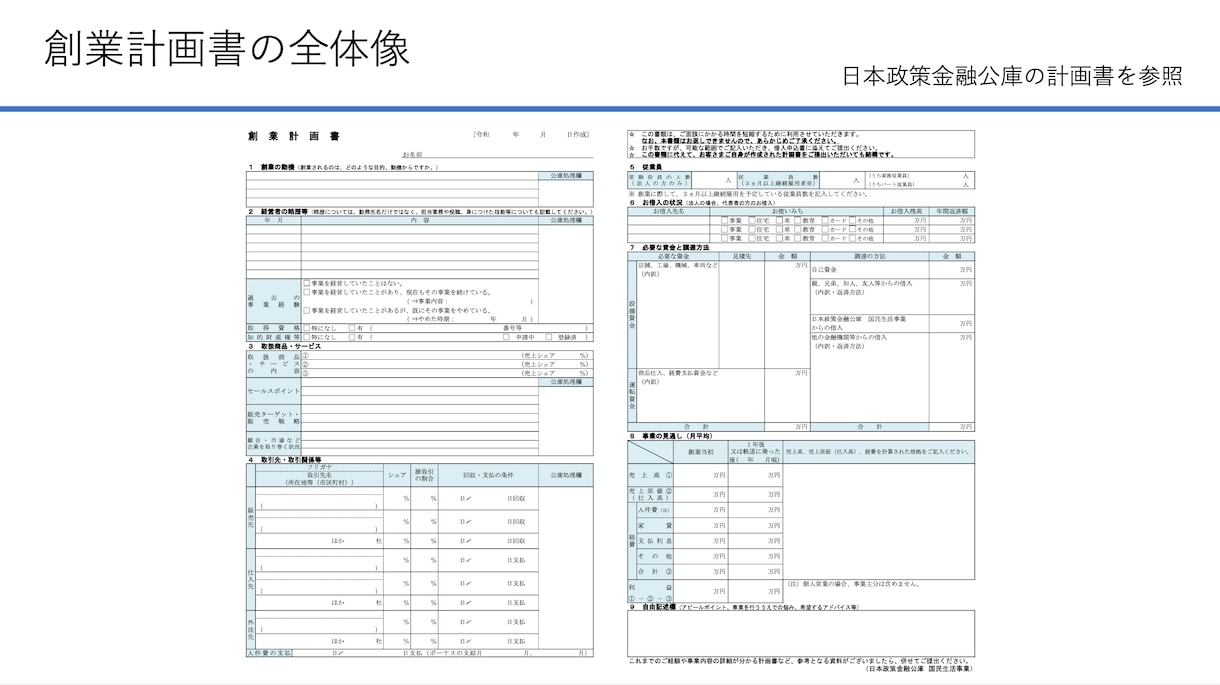Click the '調達の方法' column header
Screen dimensions: 1220x685
click(x=869, y=256)
